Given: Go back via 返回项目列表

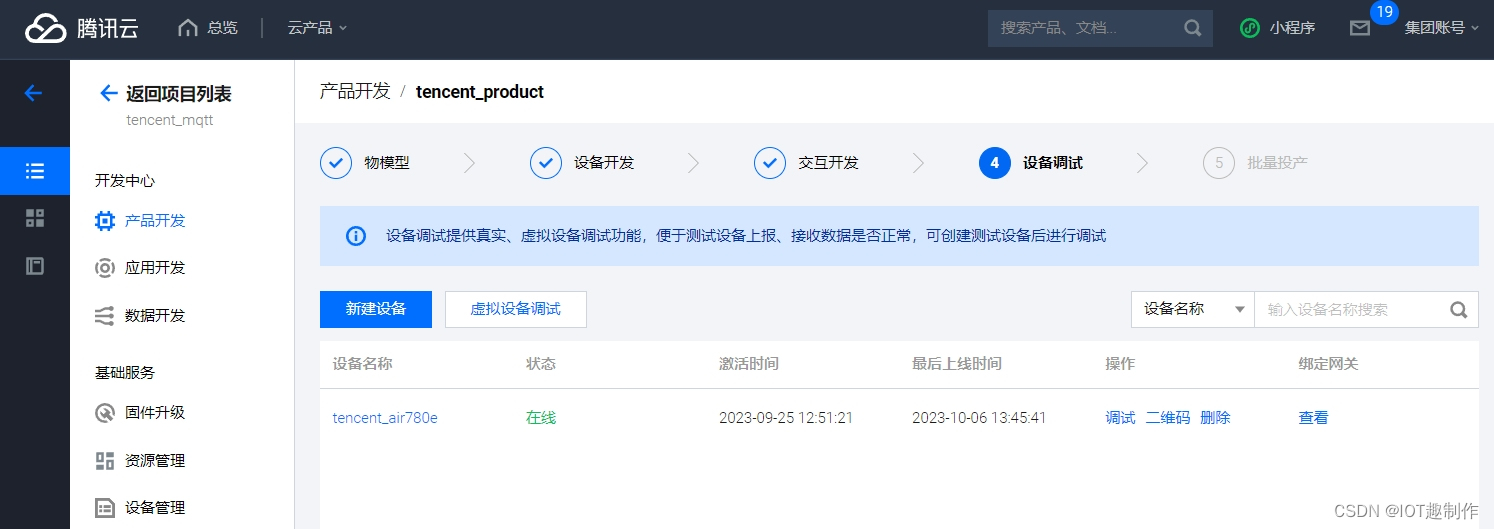Looking at the screenshot, I should pyautogui.click(x=165, y=94).
